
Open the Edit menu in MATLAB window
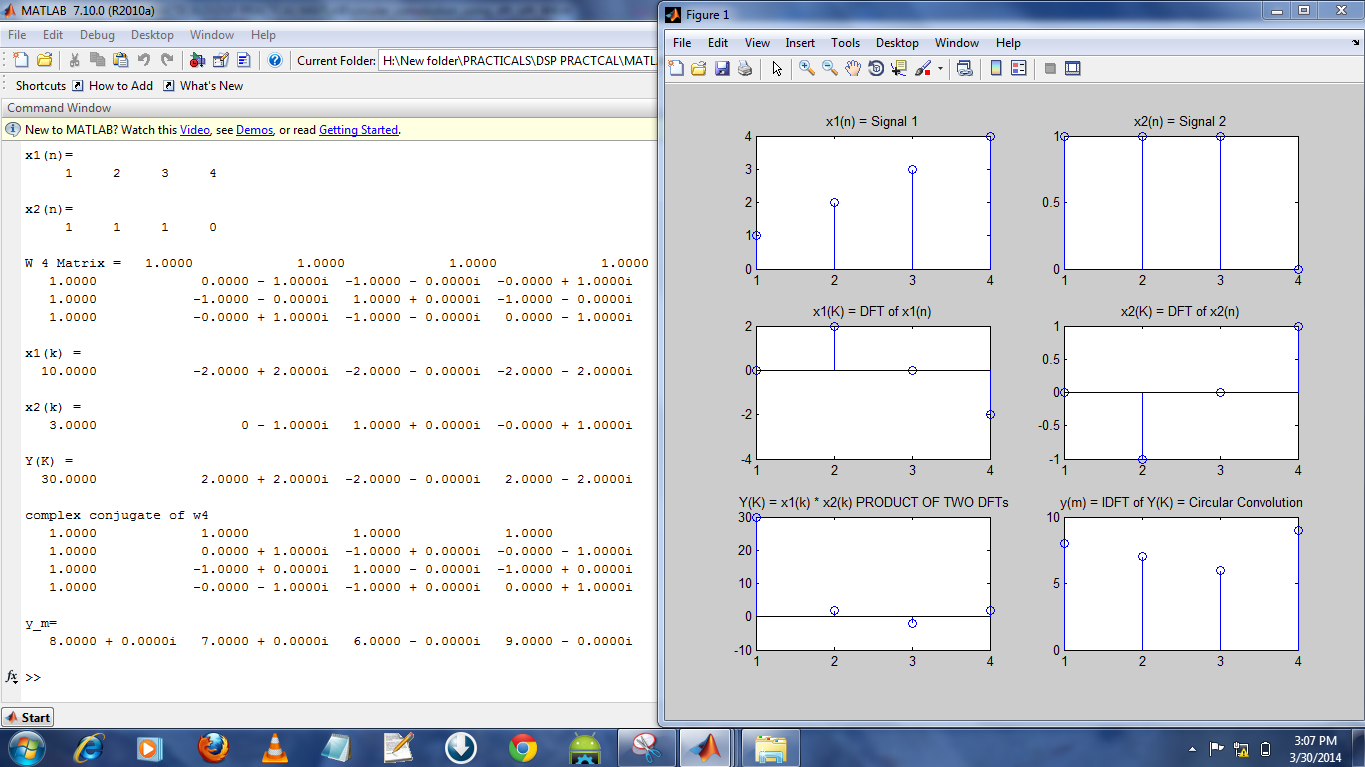coord(53,35)
